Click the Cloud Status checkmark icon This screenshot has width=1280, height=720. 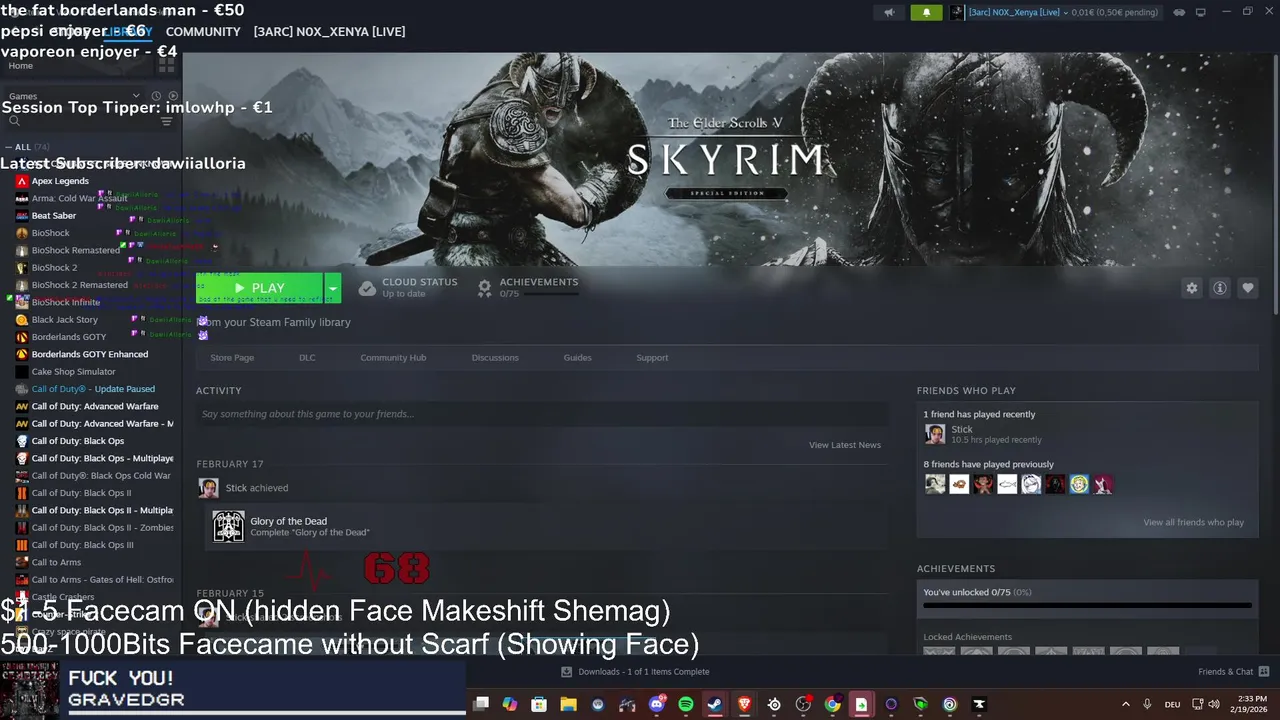tap(367, 288)
